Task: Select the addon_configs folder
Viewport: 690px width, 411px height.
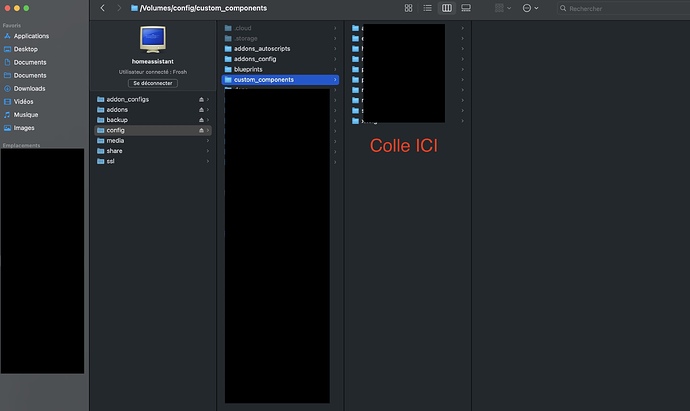Action: click(x=153, y=99)
